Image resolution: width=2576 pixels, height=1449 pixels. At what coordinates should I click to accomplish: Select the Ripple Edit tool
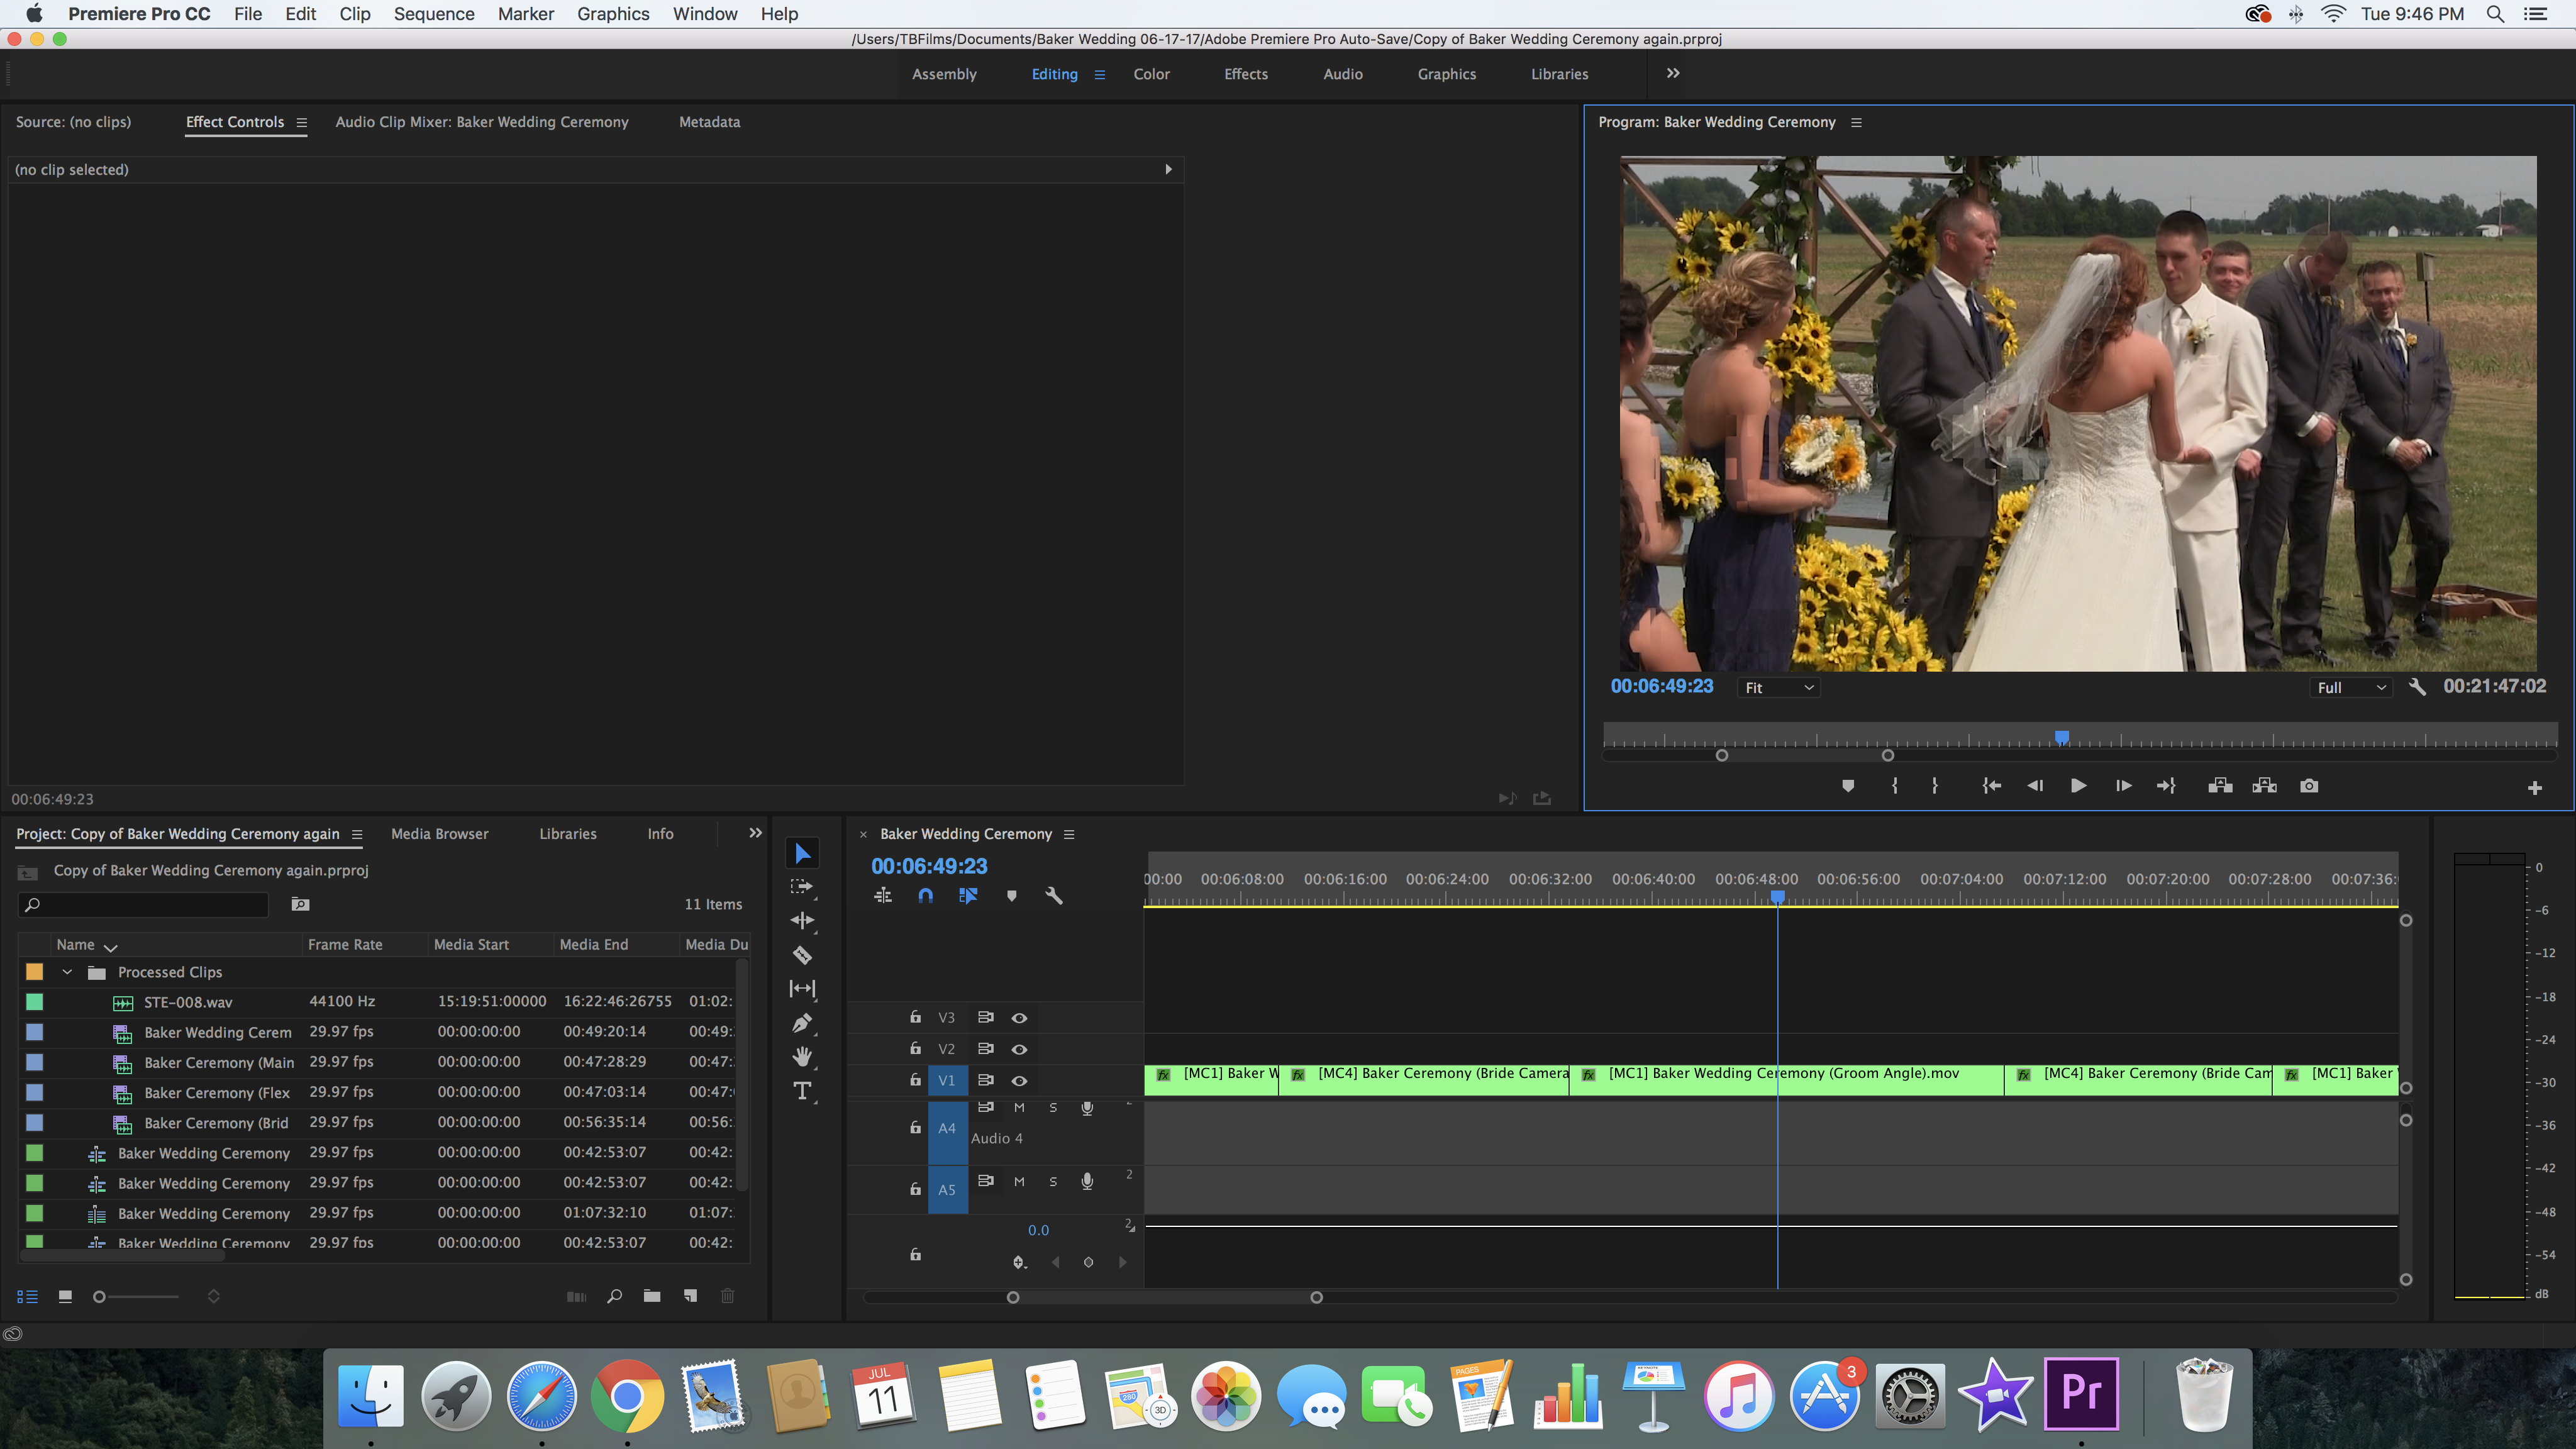click(x=802, y=921)
